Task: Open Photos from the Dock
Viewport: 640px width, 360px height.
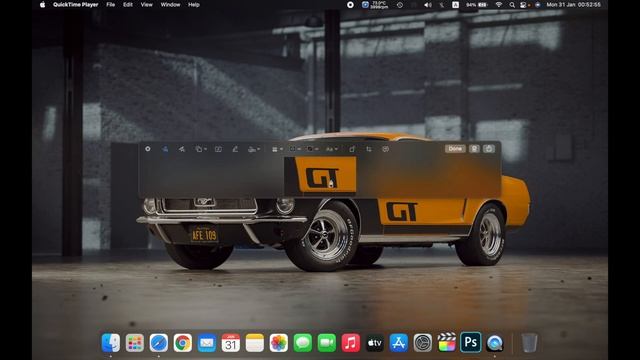Action: tap(279, 342)
